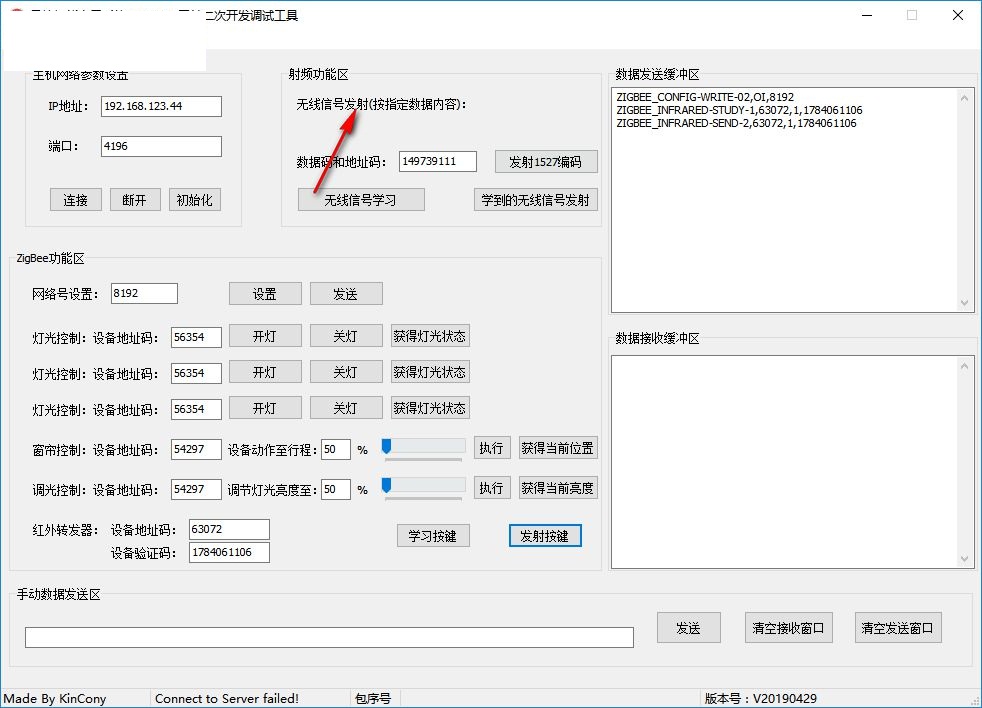
Task: Focus the 设备动作至行程 percent field
Action: point(336,449)
